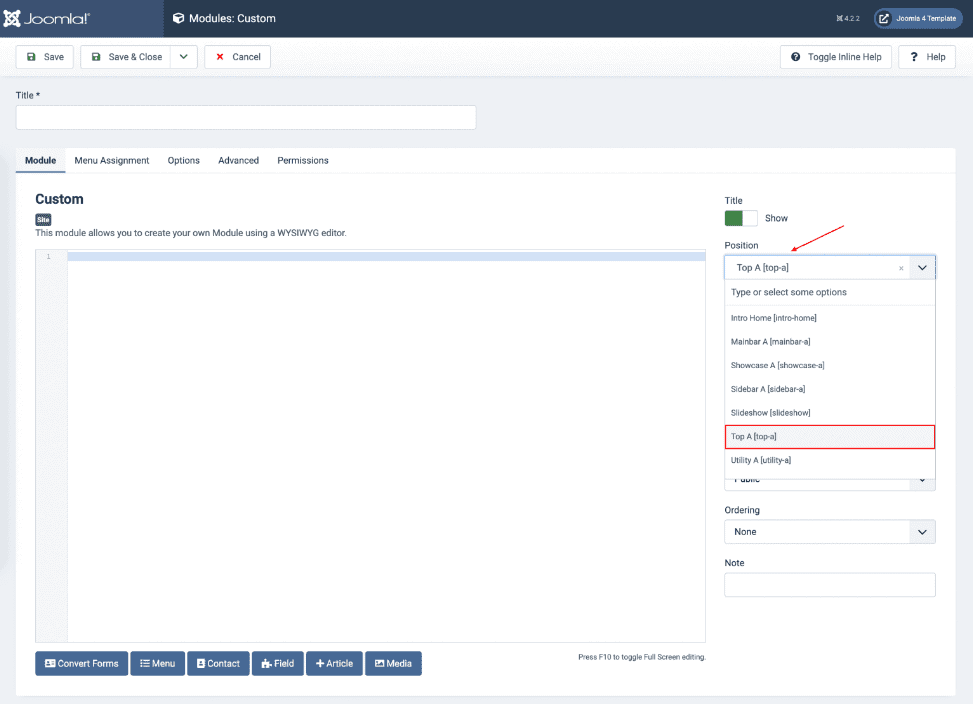Viewport: 973px width, 706px height.
Task: Expand the Save & Close dropdown arrow
Action: [x=184, y=57]
